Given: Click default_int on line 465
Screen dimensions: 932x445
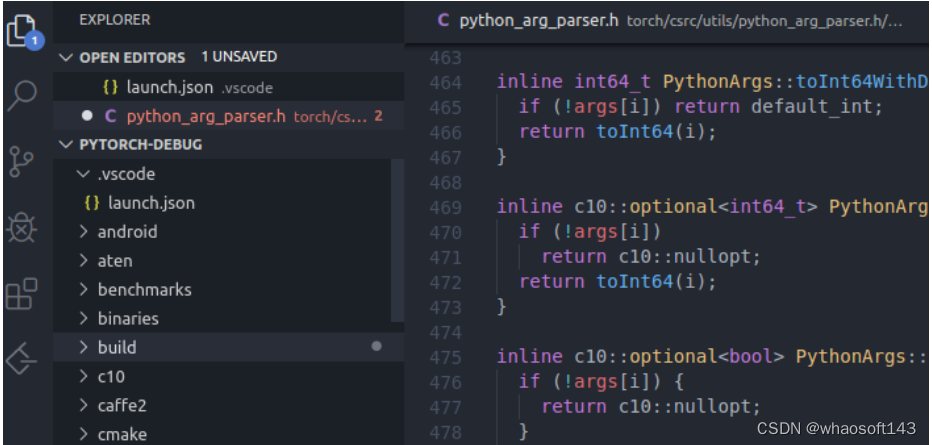Looking at the screenshot, I should [x=811, y=107].
